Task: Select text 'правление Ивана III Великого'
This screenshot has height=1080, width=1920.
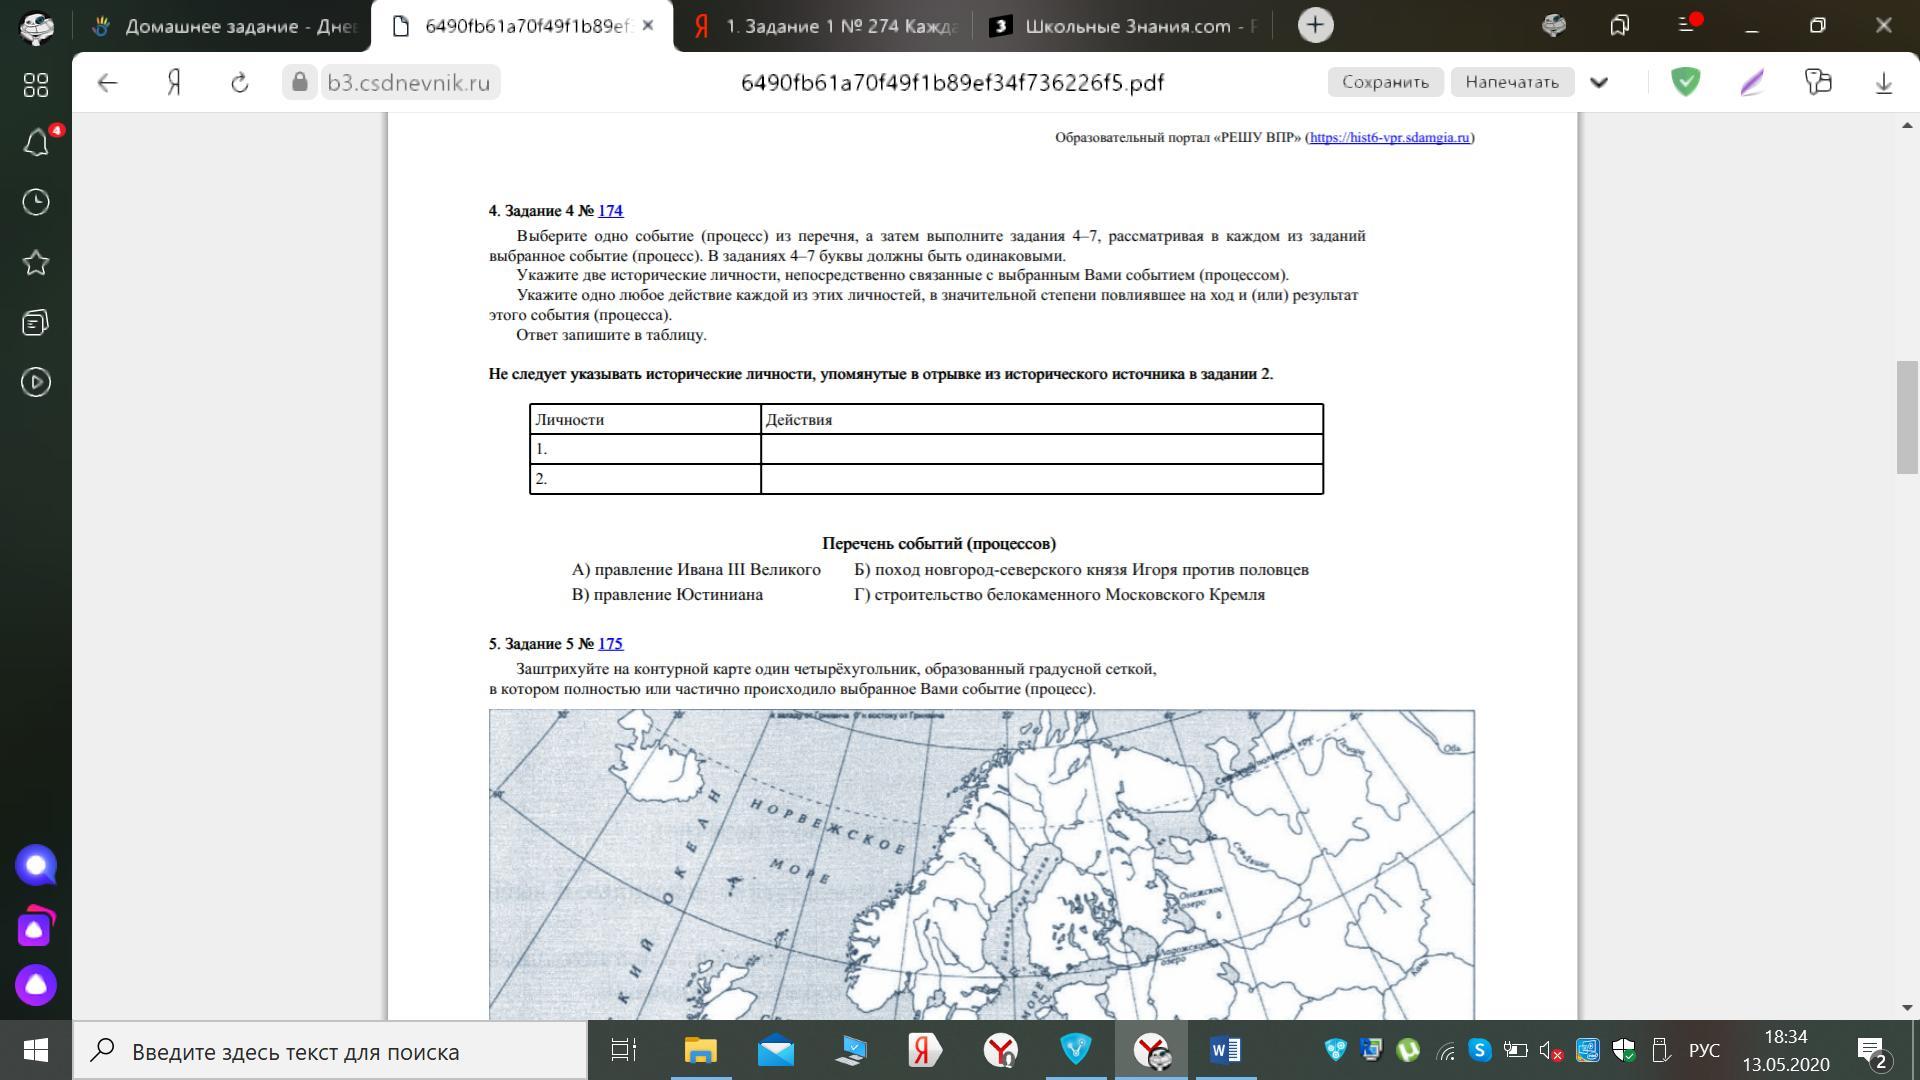Action: (707, 570)
